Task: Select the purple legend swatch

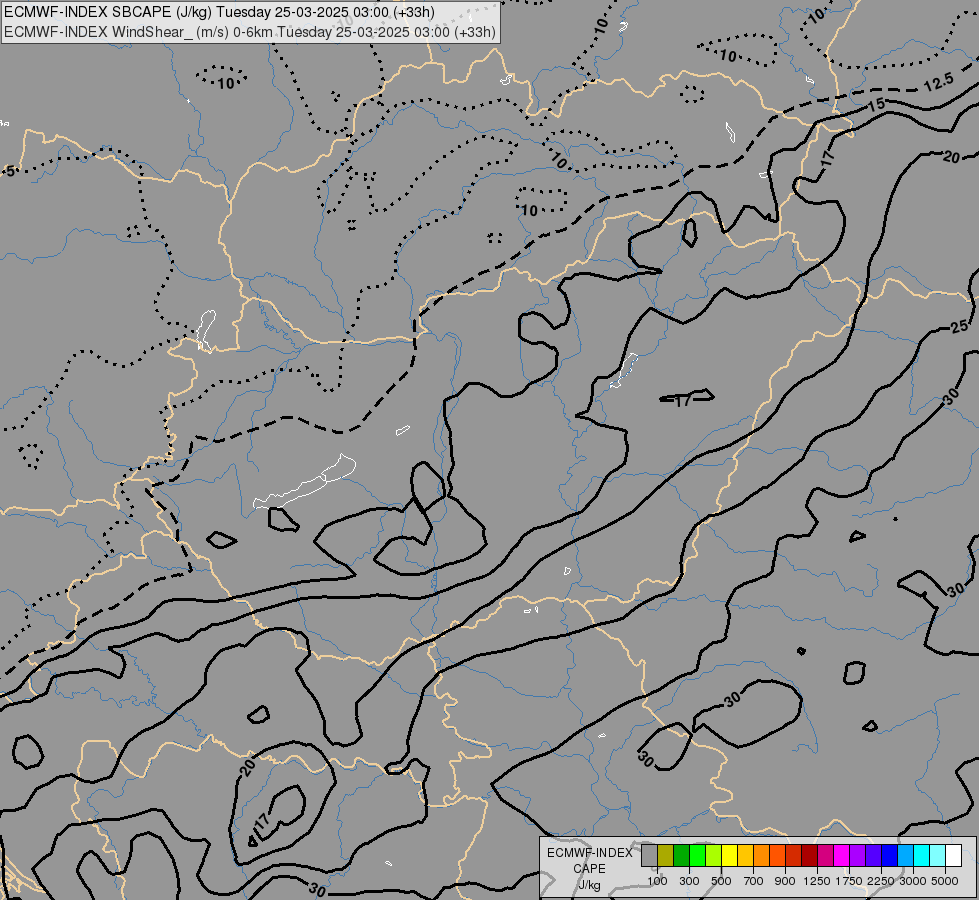Action: 857,856
